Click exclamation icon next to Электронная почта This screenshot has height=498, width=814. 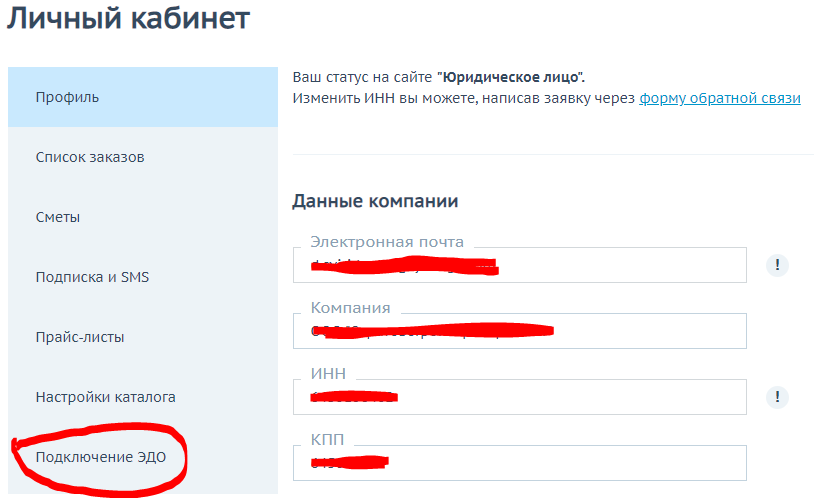(x=777, y=265)
